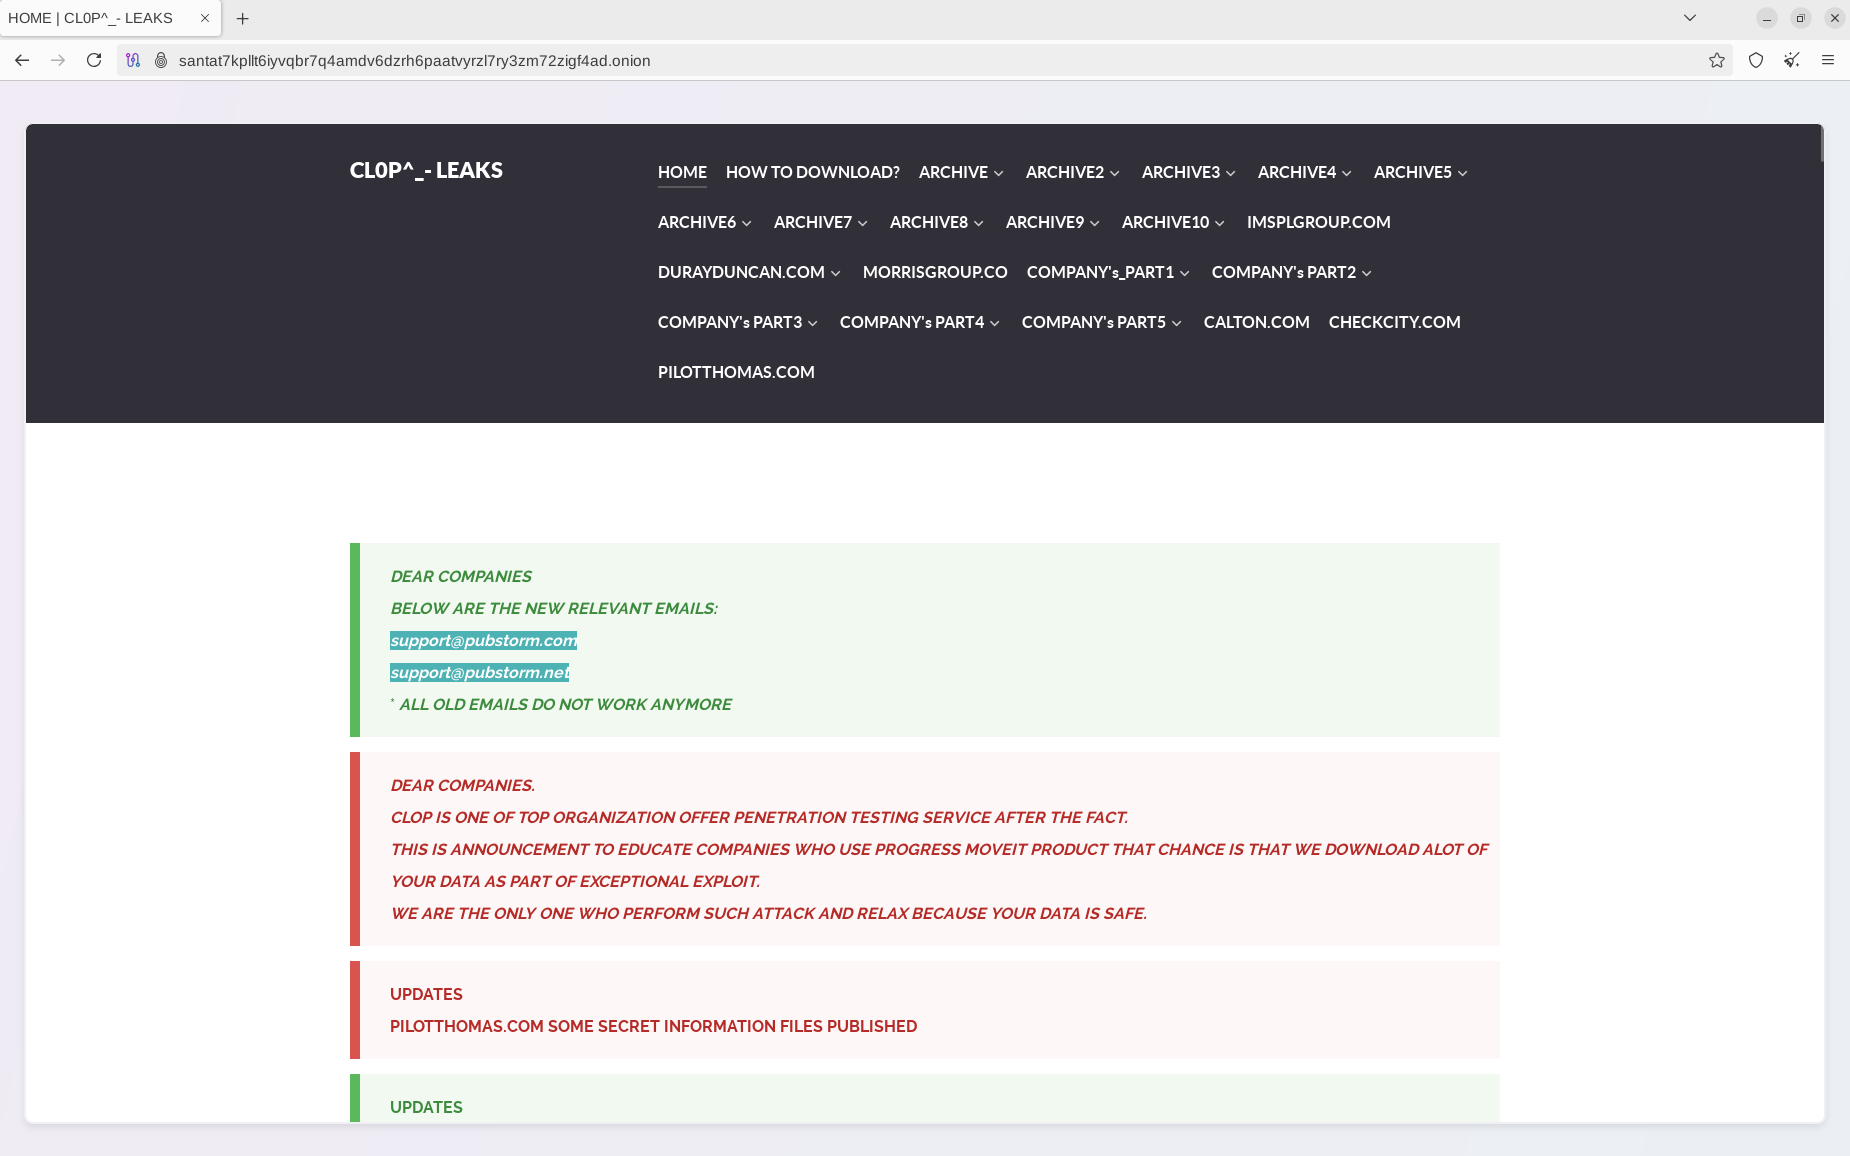Click the URL address bar field
1850x1156 pixels.
[900, 60]
